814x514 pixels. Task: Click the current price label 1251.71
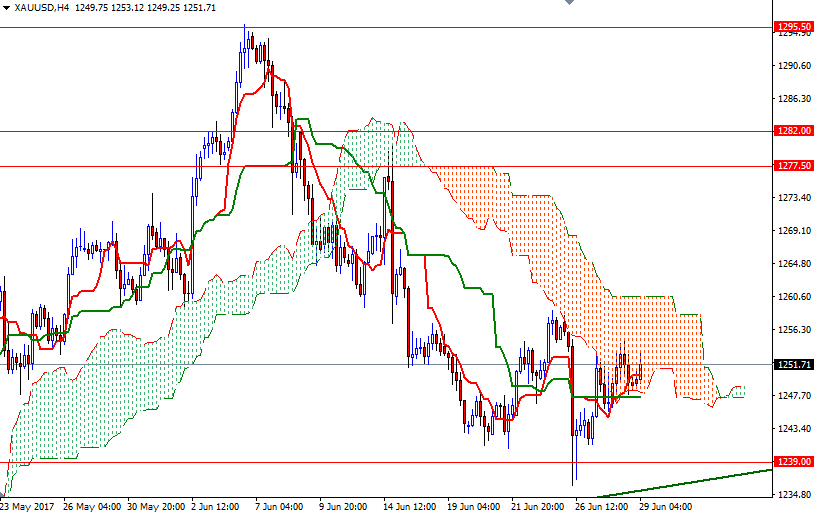(793, 364)
